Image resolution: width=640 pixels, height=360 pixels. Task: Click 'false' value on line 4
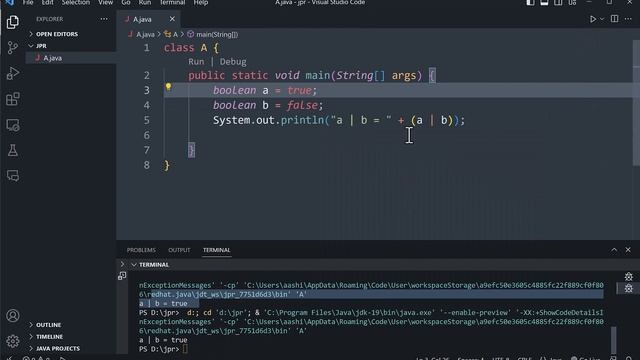pos(302,105)
